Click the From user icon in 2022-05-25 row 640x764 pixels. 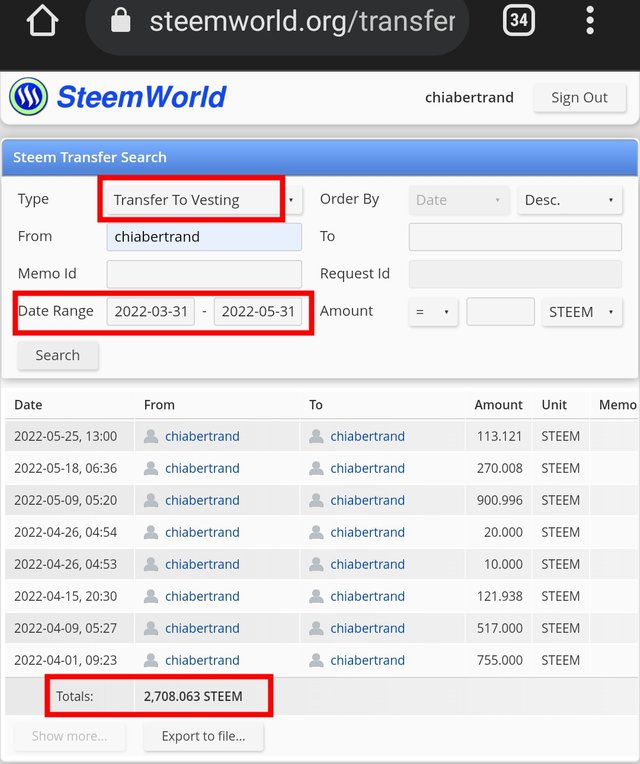click(151, 436)
